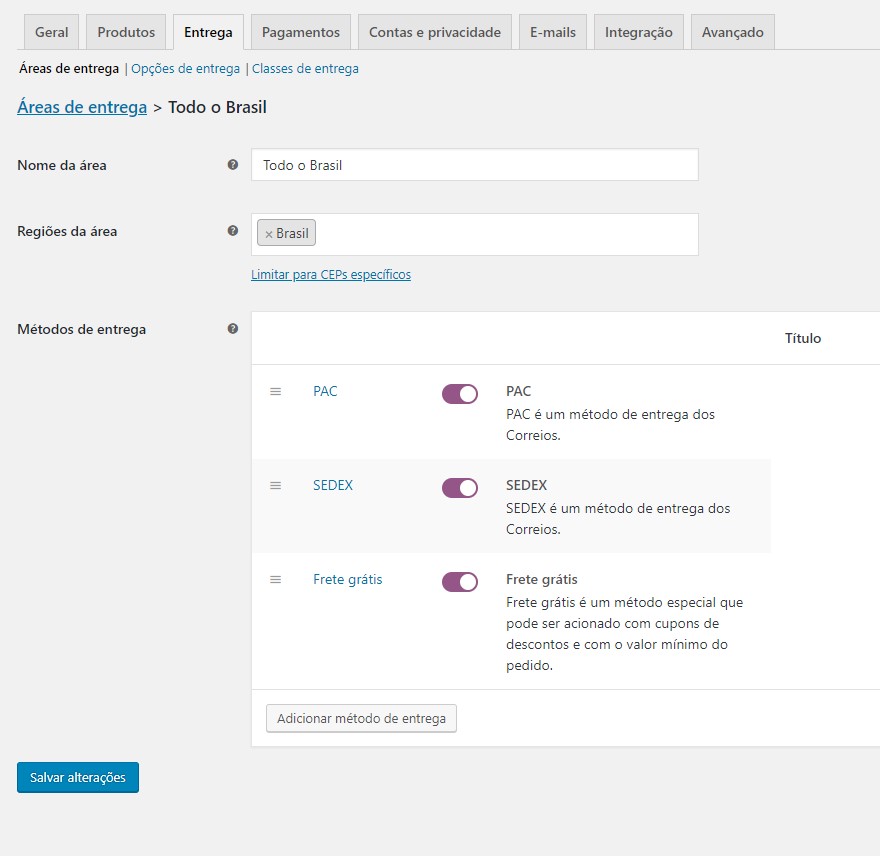Go to the Avançado tab

click(733, 33)
